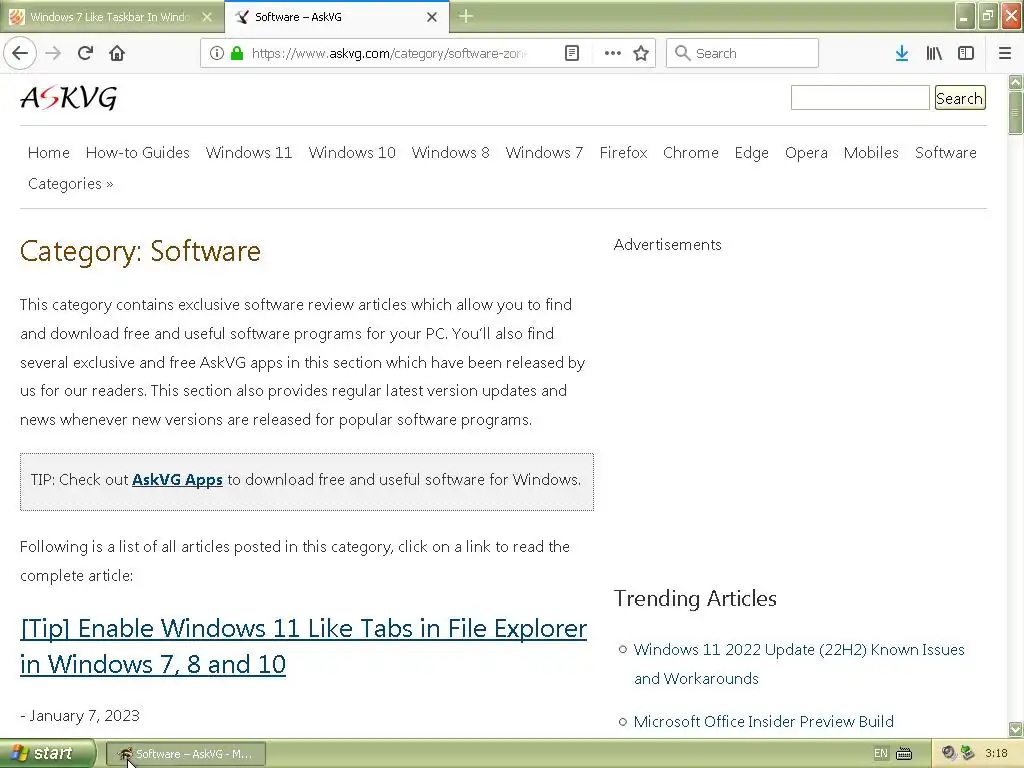Click the on-screen keyboard tray icon
Viewport: 1024px width, 768px height.
904,754
